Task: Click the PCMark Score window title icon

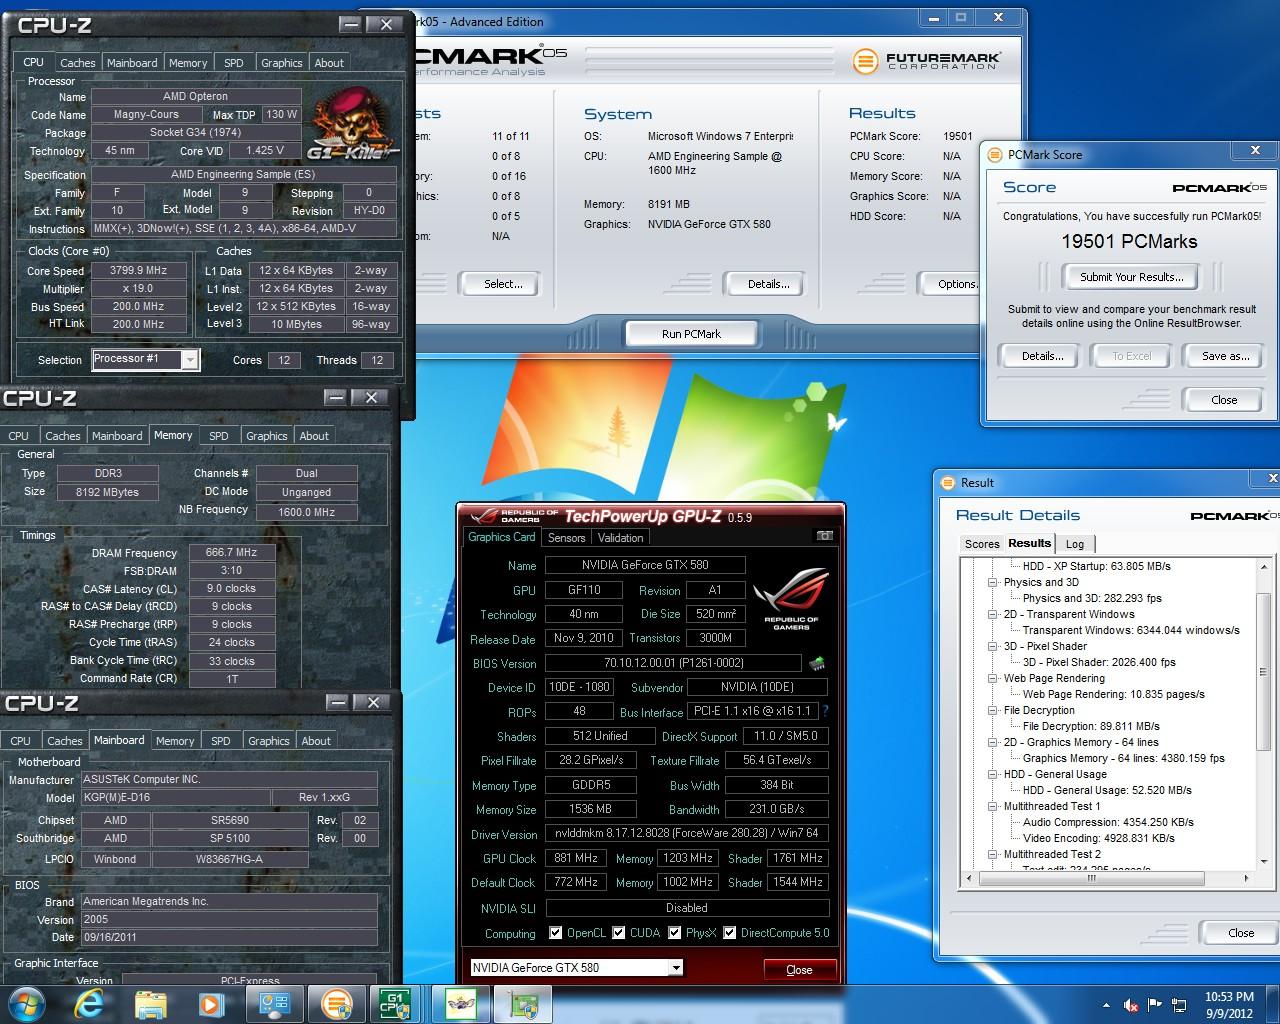Action: tap(995, 154)
